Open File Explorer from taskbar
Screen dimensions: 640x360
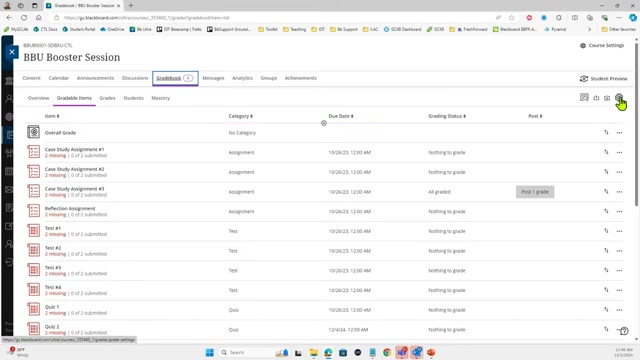pos(313,352)
